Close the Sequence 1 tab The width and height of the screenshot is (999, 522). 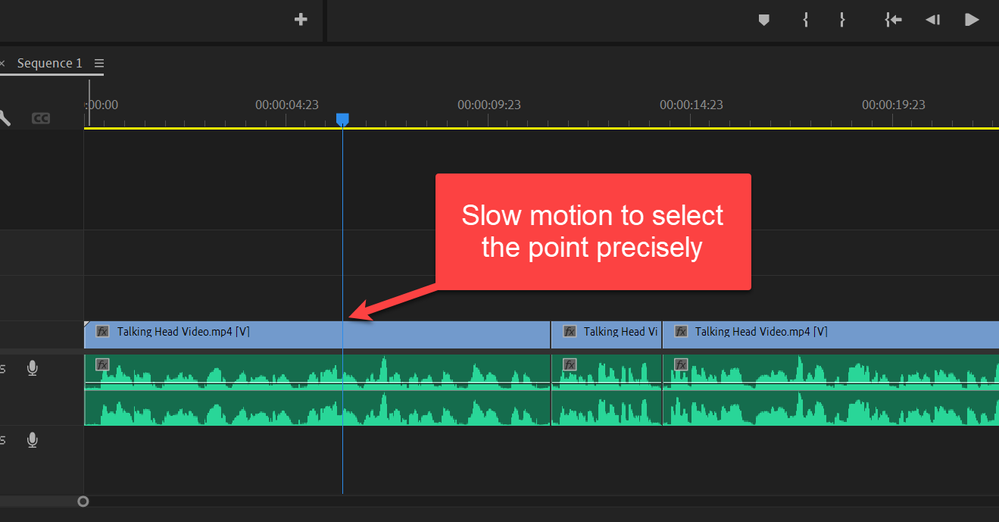tap(3, 63)
